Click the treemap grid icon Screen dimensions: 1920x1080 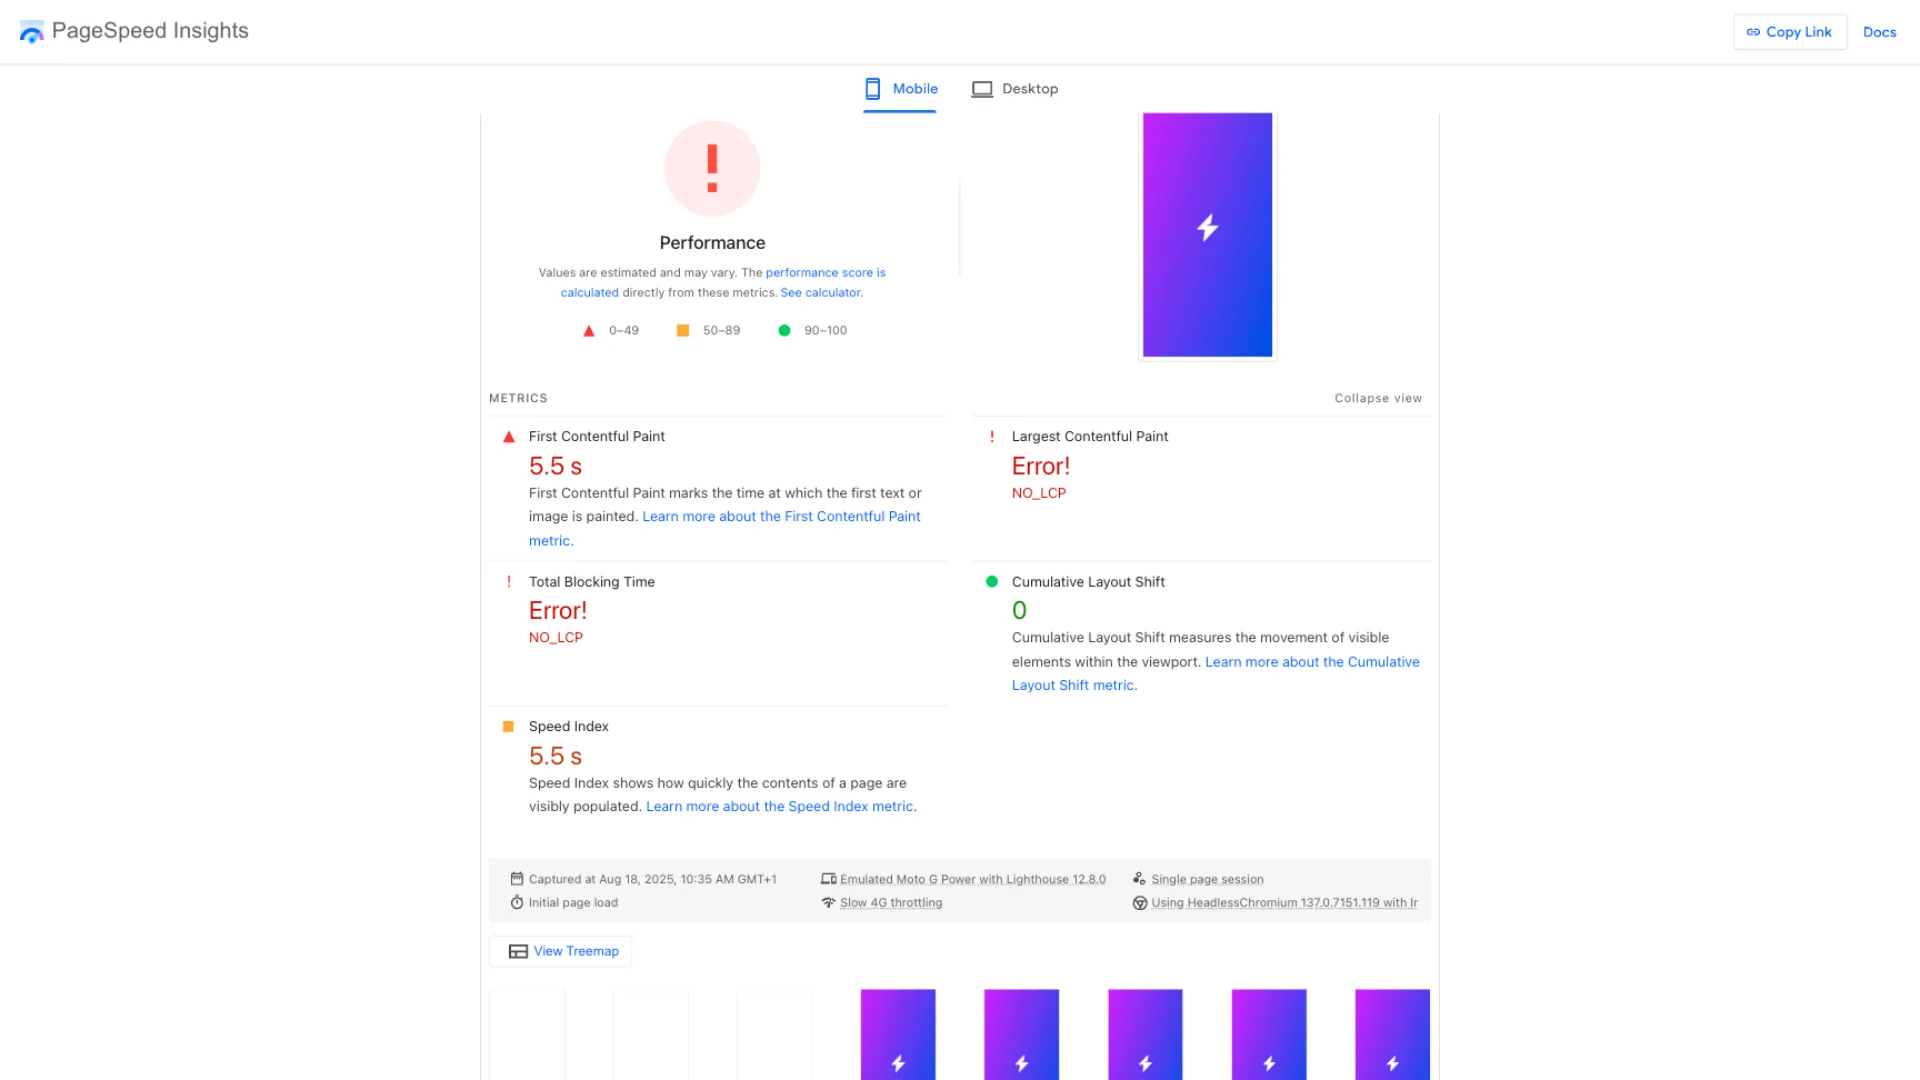click(x=518, y=951)
